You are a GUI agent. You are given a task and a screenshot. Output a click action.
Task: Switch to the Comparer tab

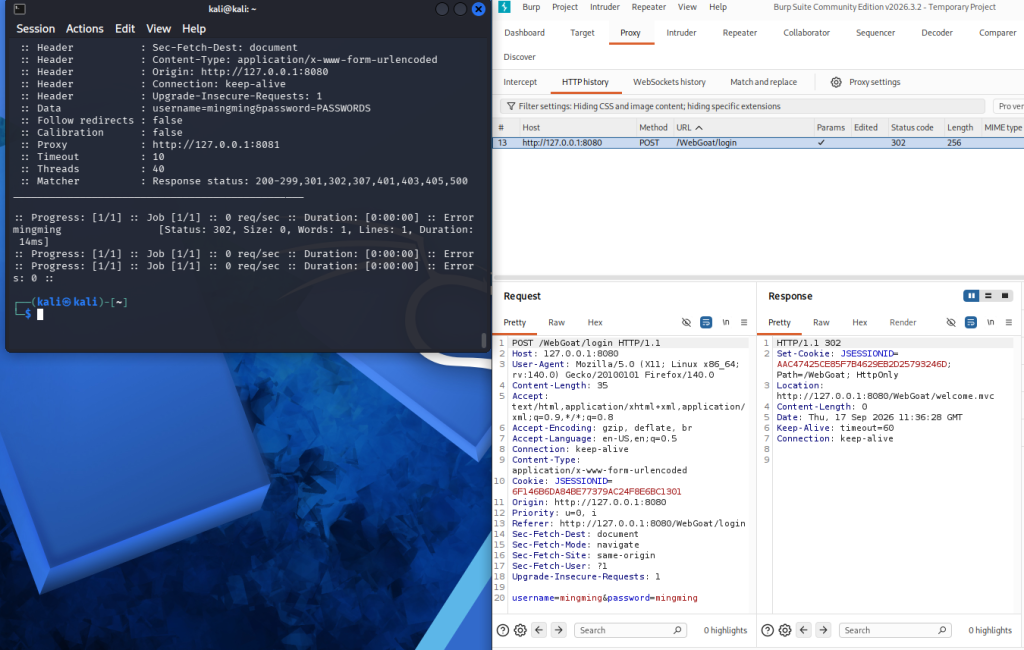[997, 33]
